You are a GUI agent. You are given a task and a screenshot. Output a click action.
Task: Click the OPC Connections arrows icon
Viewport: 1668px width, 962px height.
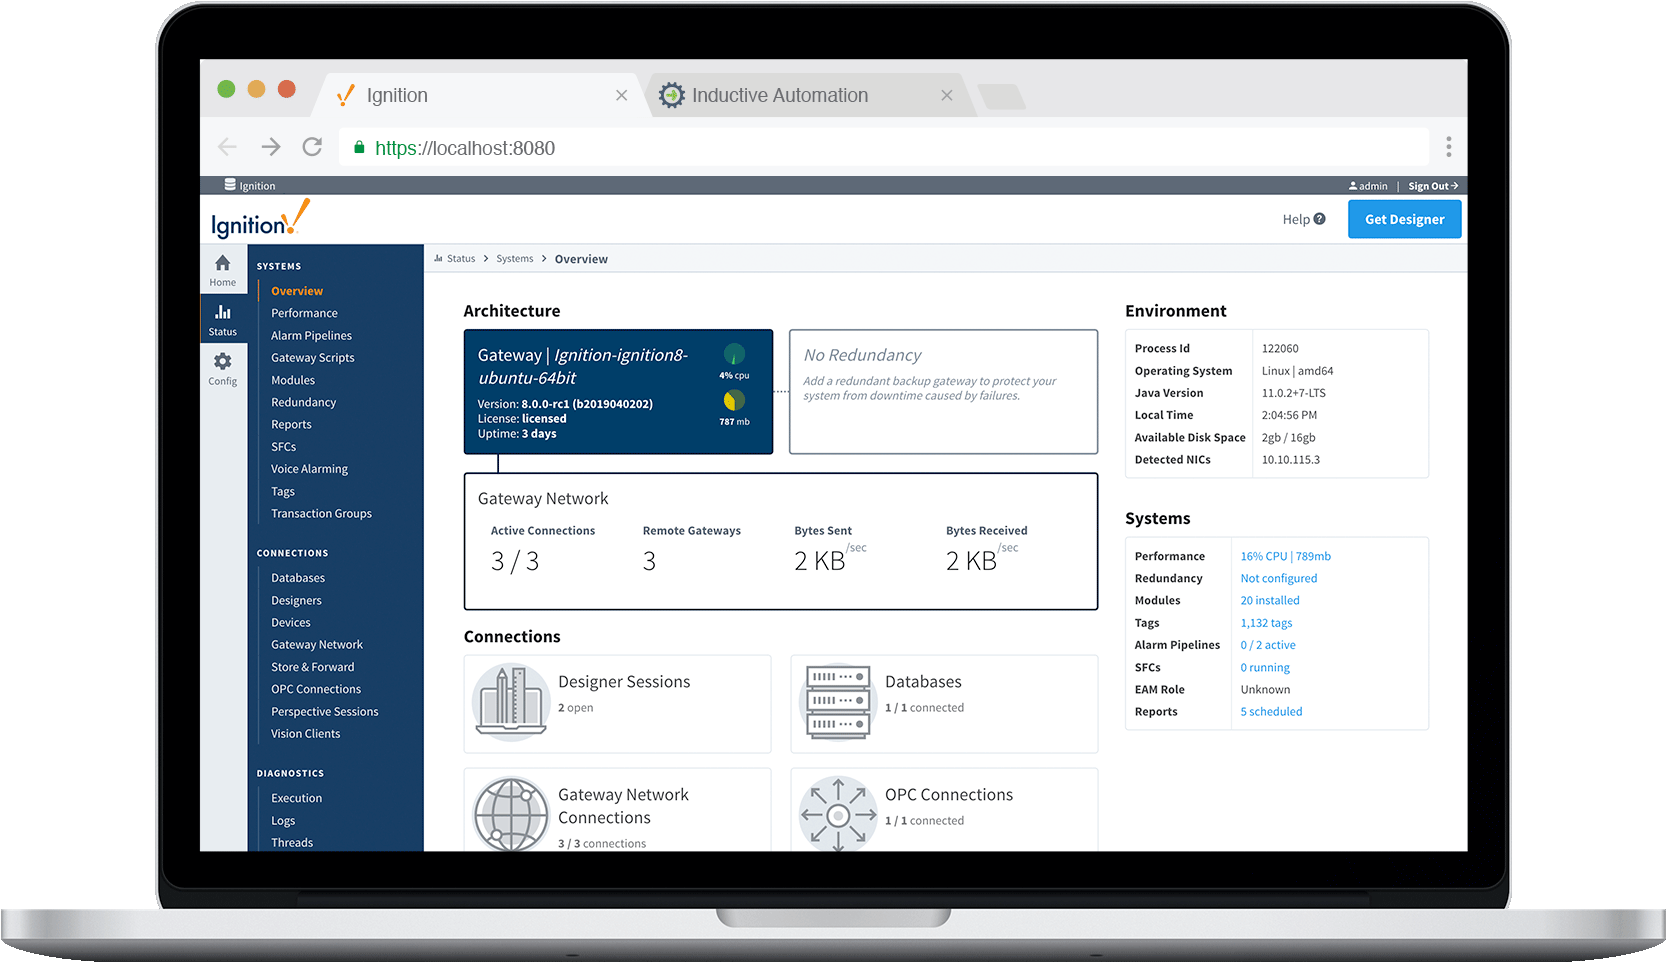coord(838,814)
